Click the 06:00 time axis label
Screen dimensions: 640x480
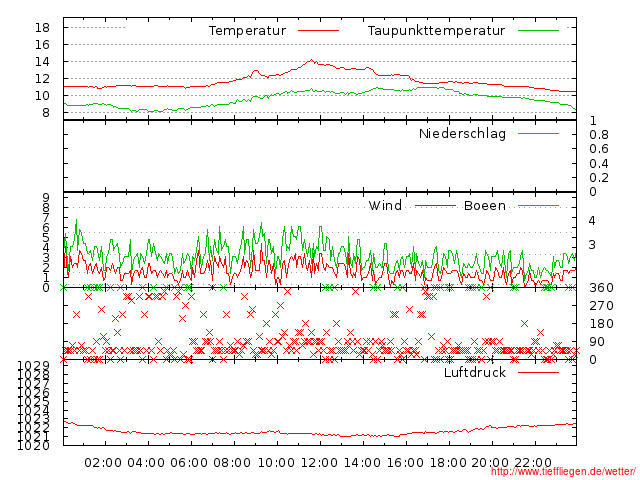pos(189,463)
